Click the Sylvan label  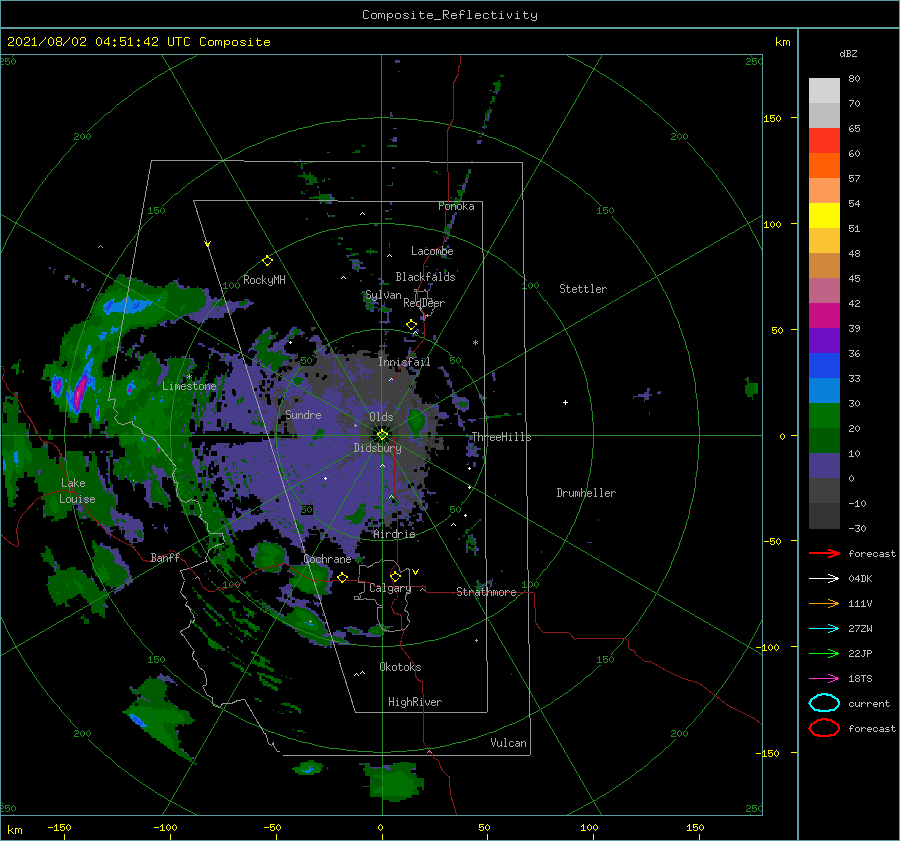pyautogui.click(x=383, y=295)
